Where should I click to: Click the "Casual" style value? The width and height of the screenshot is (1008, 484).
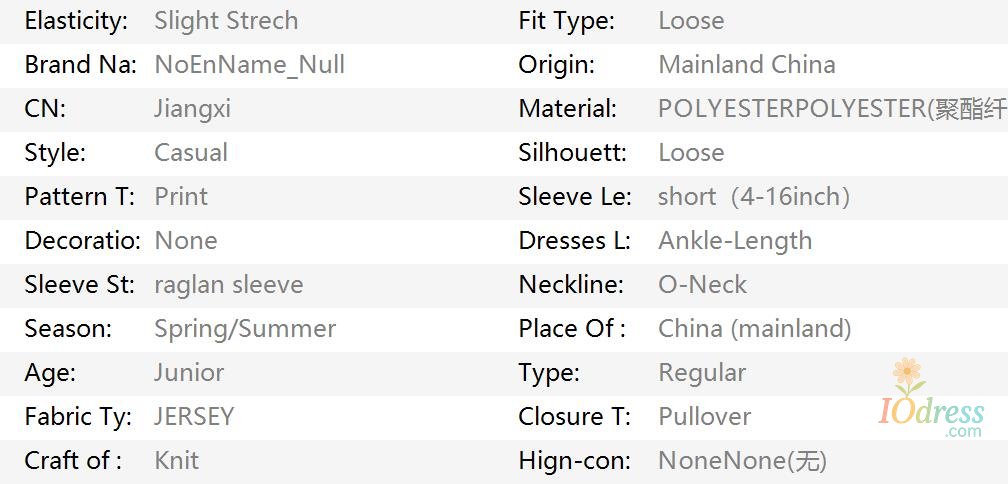191,153
